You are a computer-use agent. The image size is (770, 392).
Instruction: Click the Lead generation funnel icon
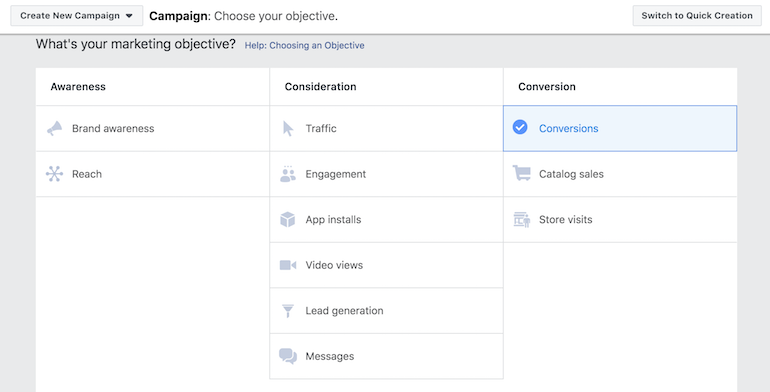pos(288,310)
